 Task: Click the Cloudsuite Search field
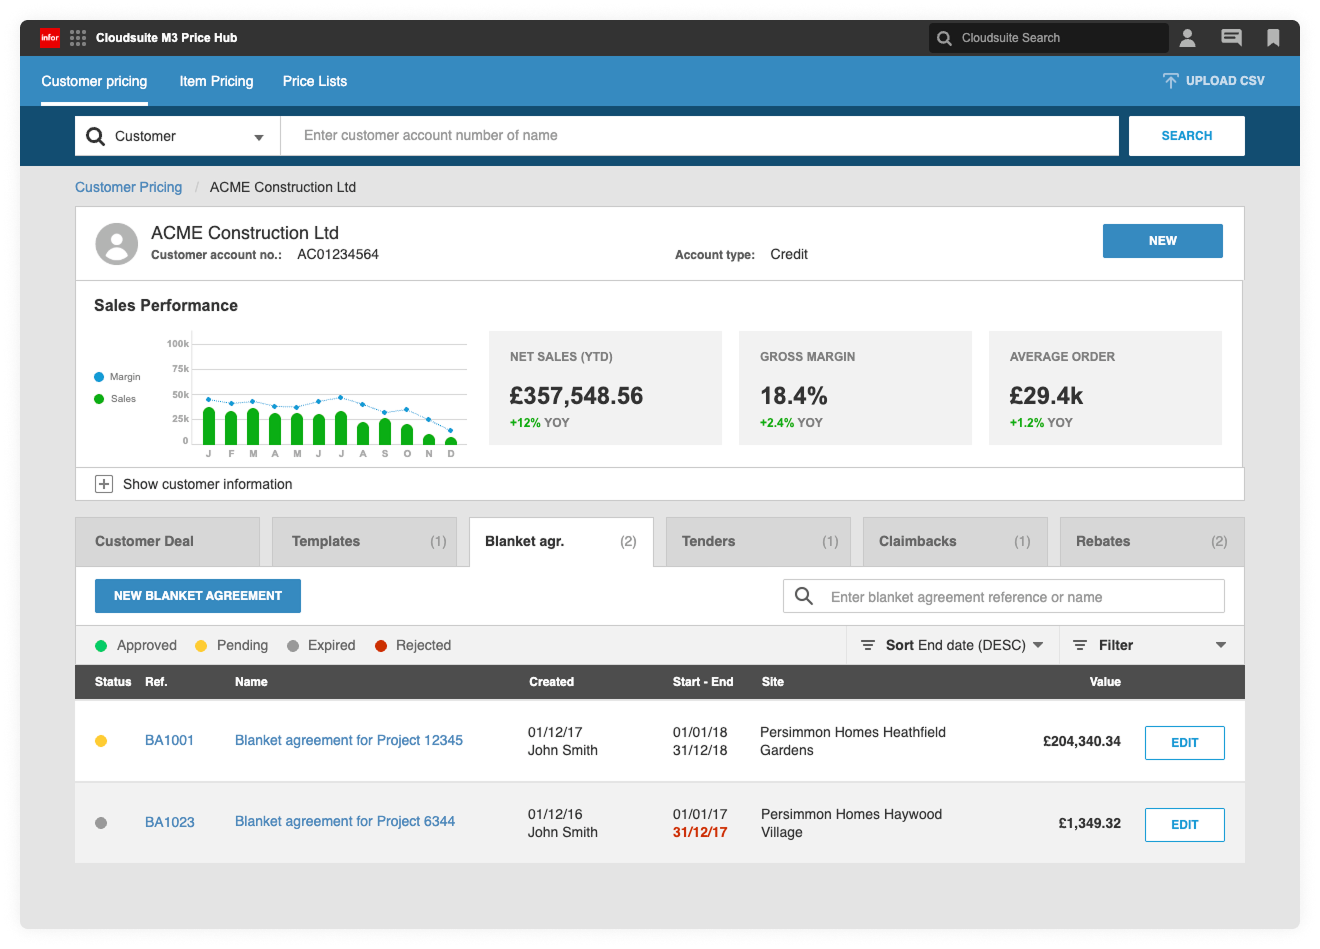pyautogui.click(x=1049, y=38)
